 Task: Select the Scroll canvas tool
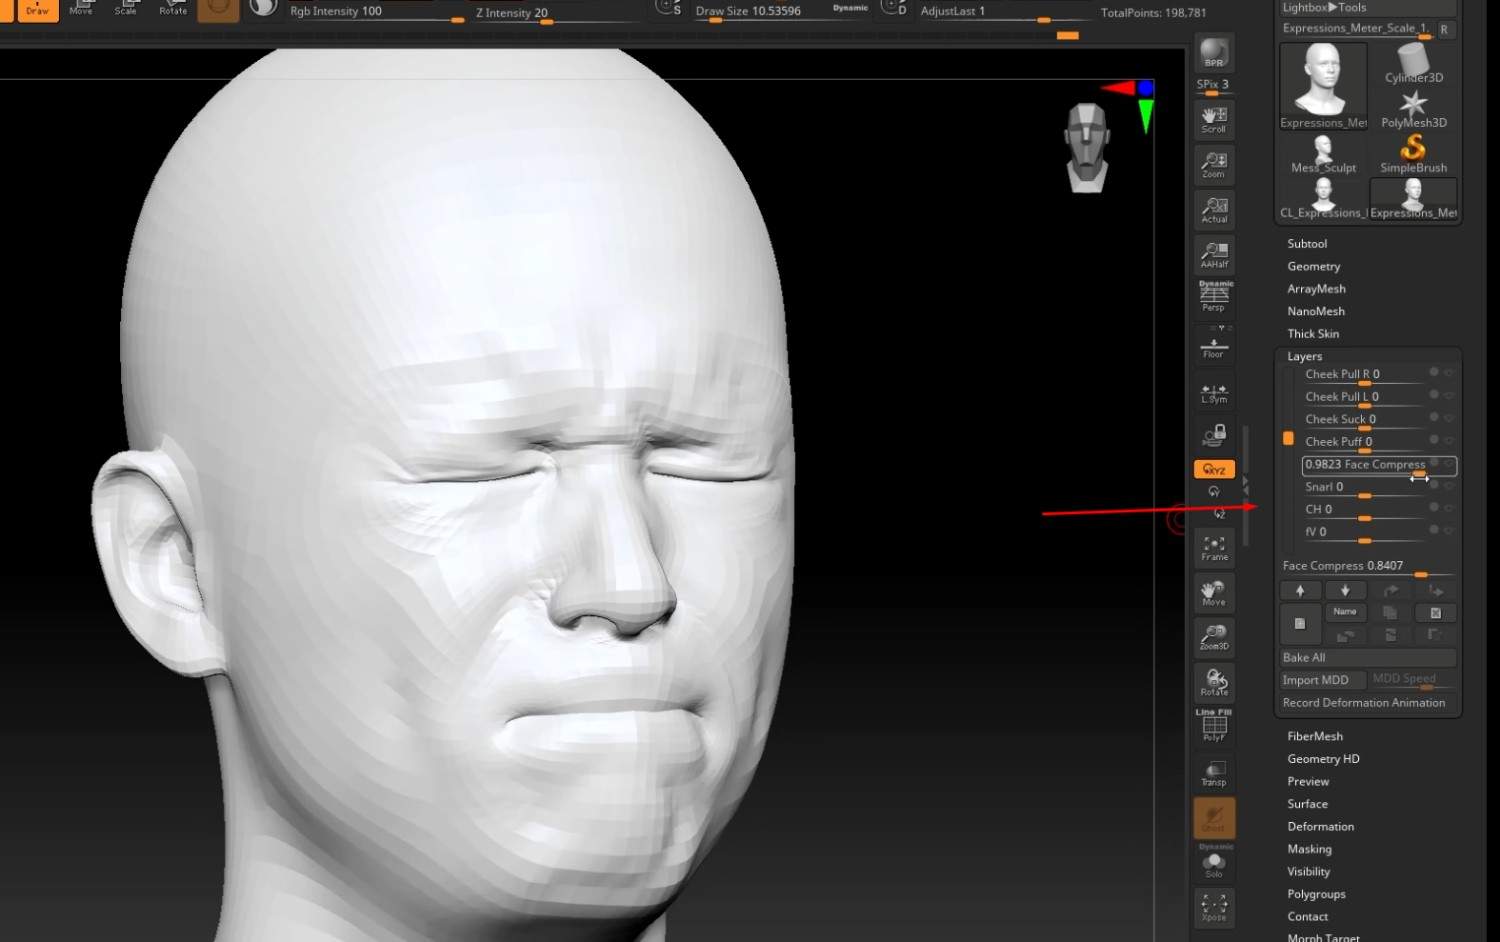(1214, 119)
